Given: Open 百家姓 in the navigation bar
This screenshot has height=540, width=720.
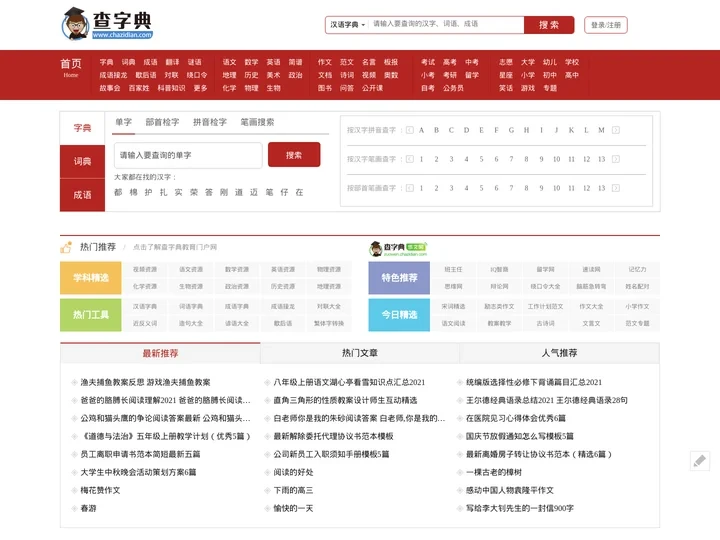Looking at the screenshot, I should click(139, 88).
